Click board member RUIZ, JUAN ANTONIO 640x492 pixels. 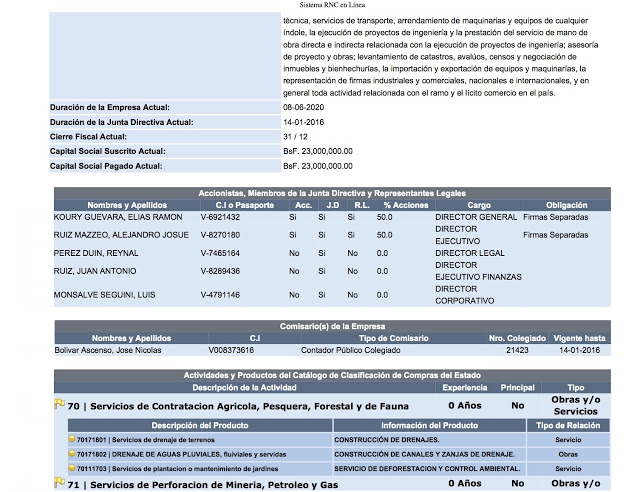(x=95, y=271)
